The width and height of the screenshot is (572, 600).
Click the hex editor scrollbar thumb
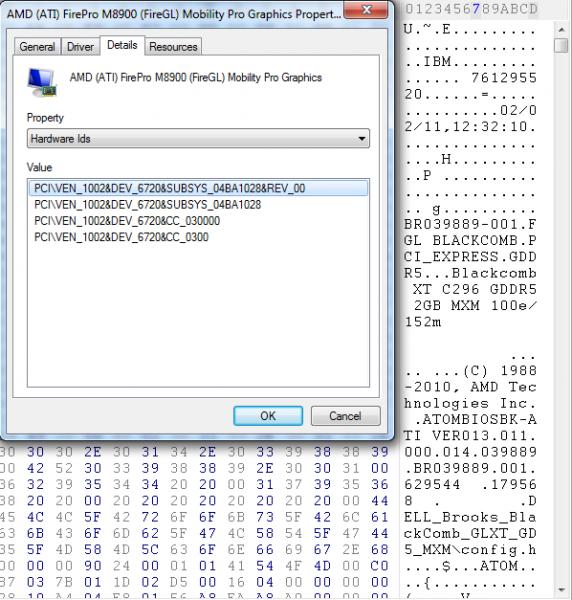(561, 45)
